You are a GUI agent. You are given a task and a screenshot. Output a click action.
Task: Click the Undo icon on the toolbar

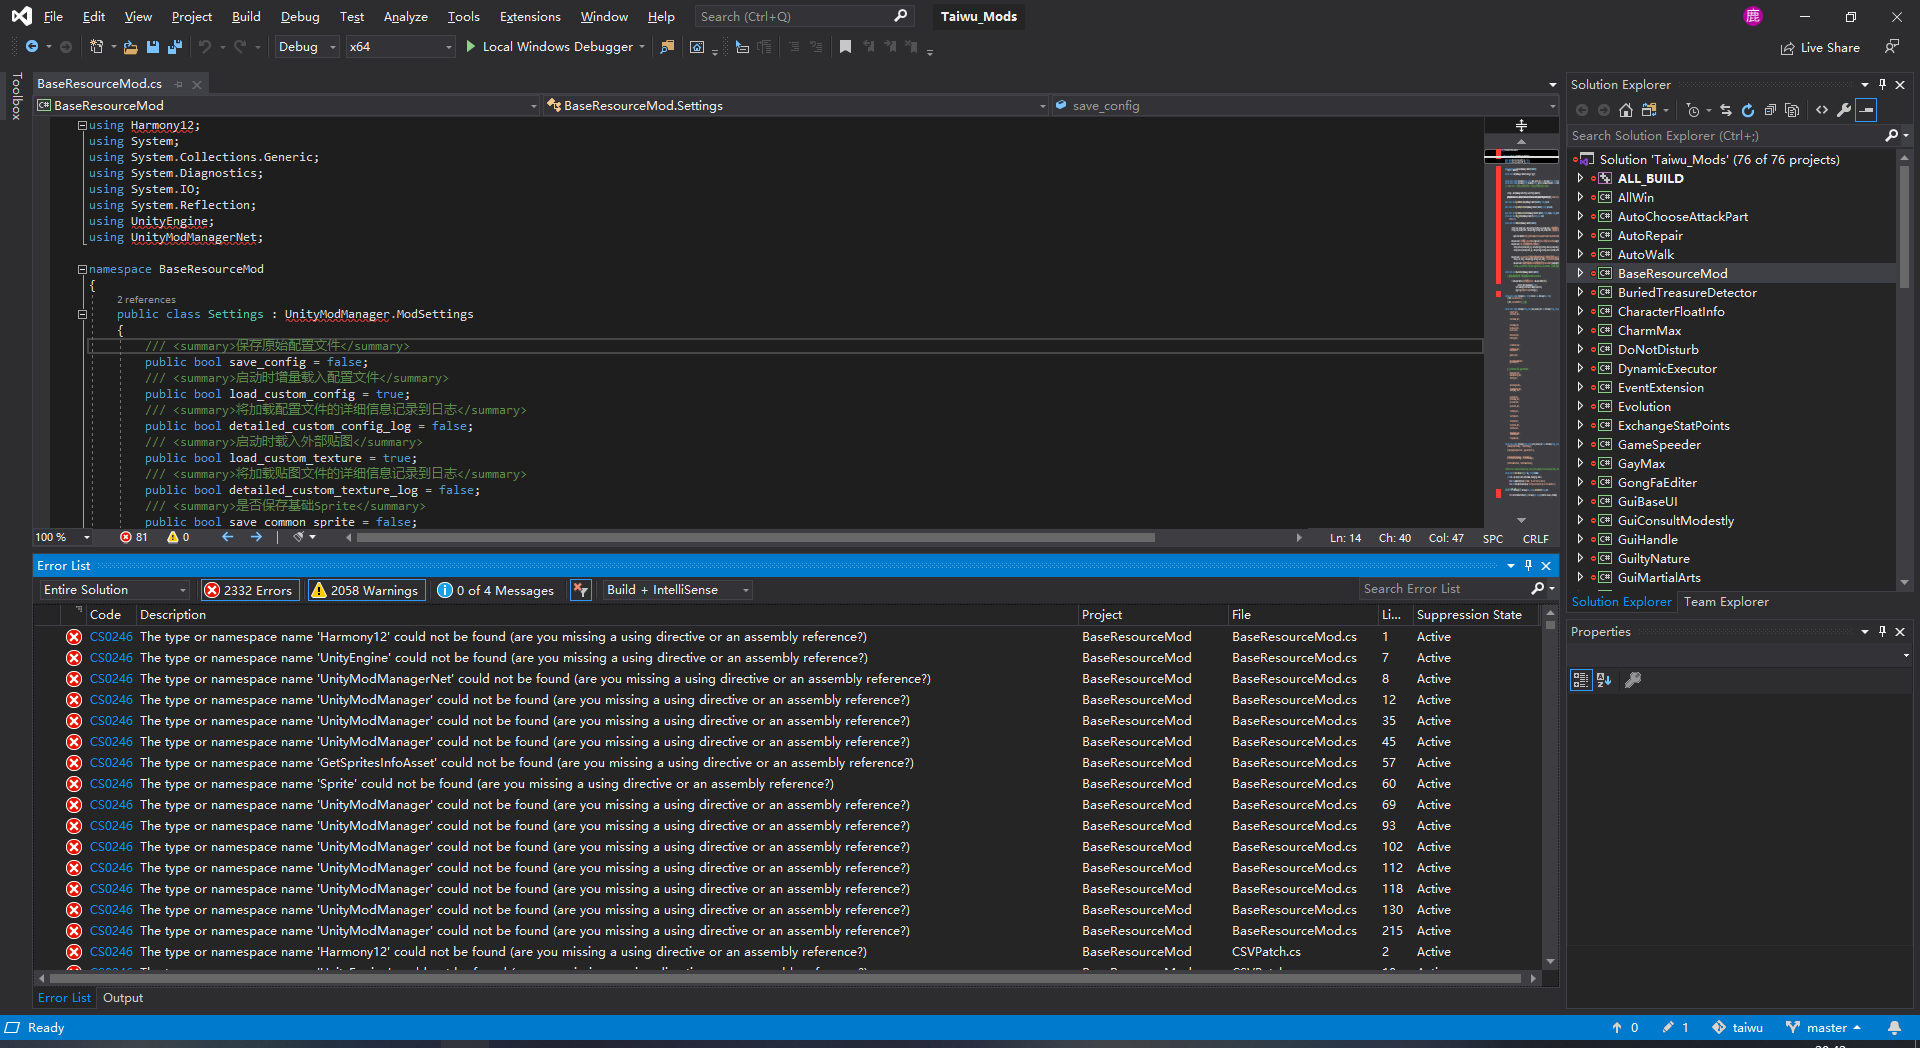click(x=205, y=46)
